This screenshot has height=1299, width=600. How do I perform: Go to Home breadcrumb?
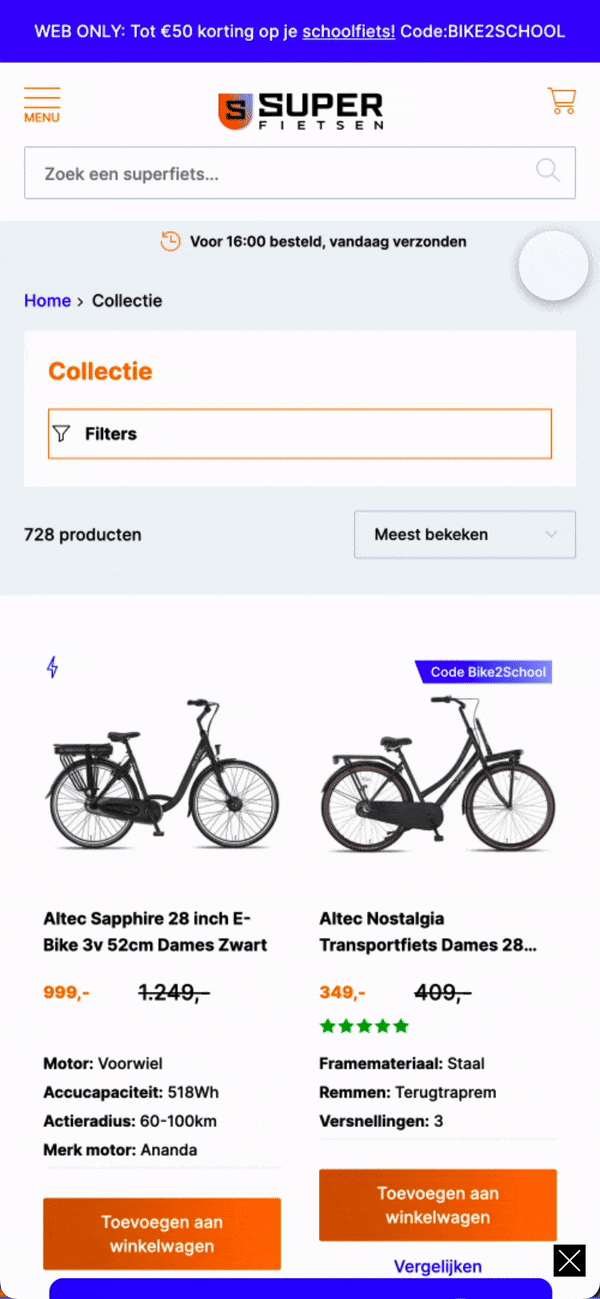[47, 301]
